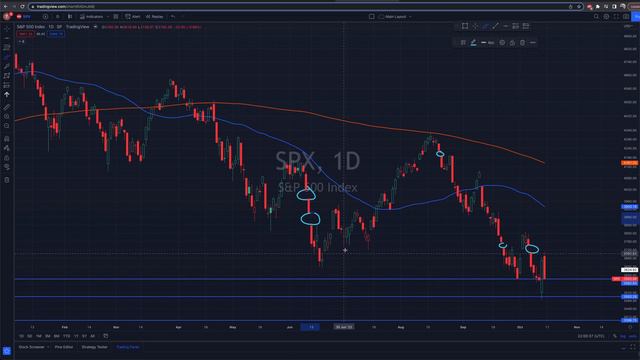This screenshot has width=640, height=360.
Task: Click the blue Publish button
Action: 636,16
